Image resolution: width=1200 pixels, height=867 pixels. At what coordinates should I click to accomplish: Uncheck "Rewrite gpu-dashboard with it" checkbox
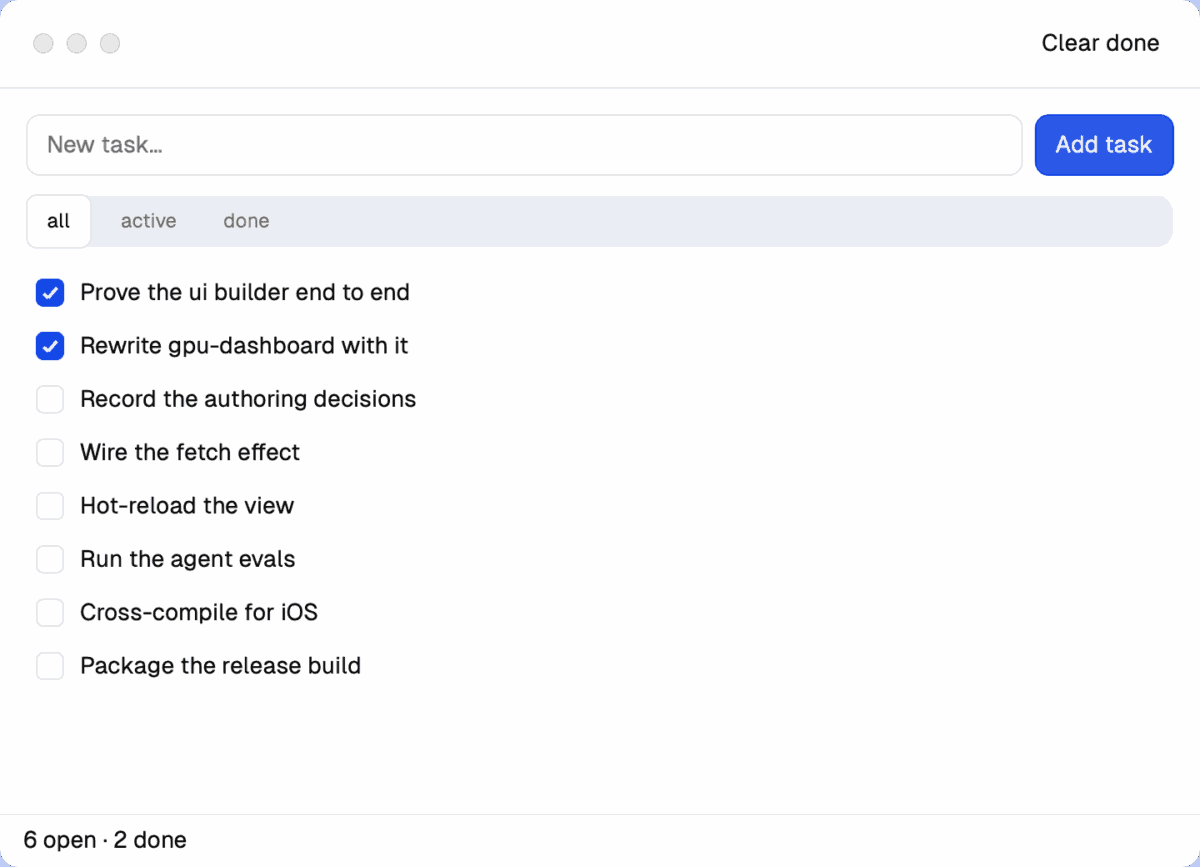pyautogui.click(x=50, y=346)
